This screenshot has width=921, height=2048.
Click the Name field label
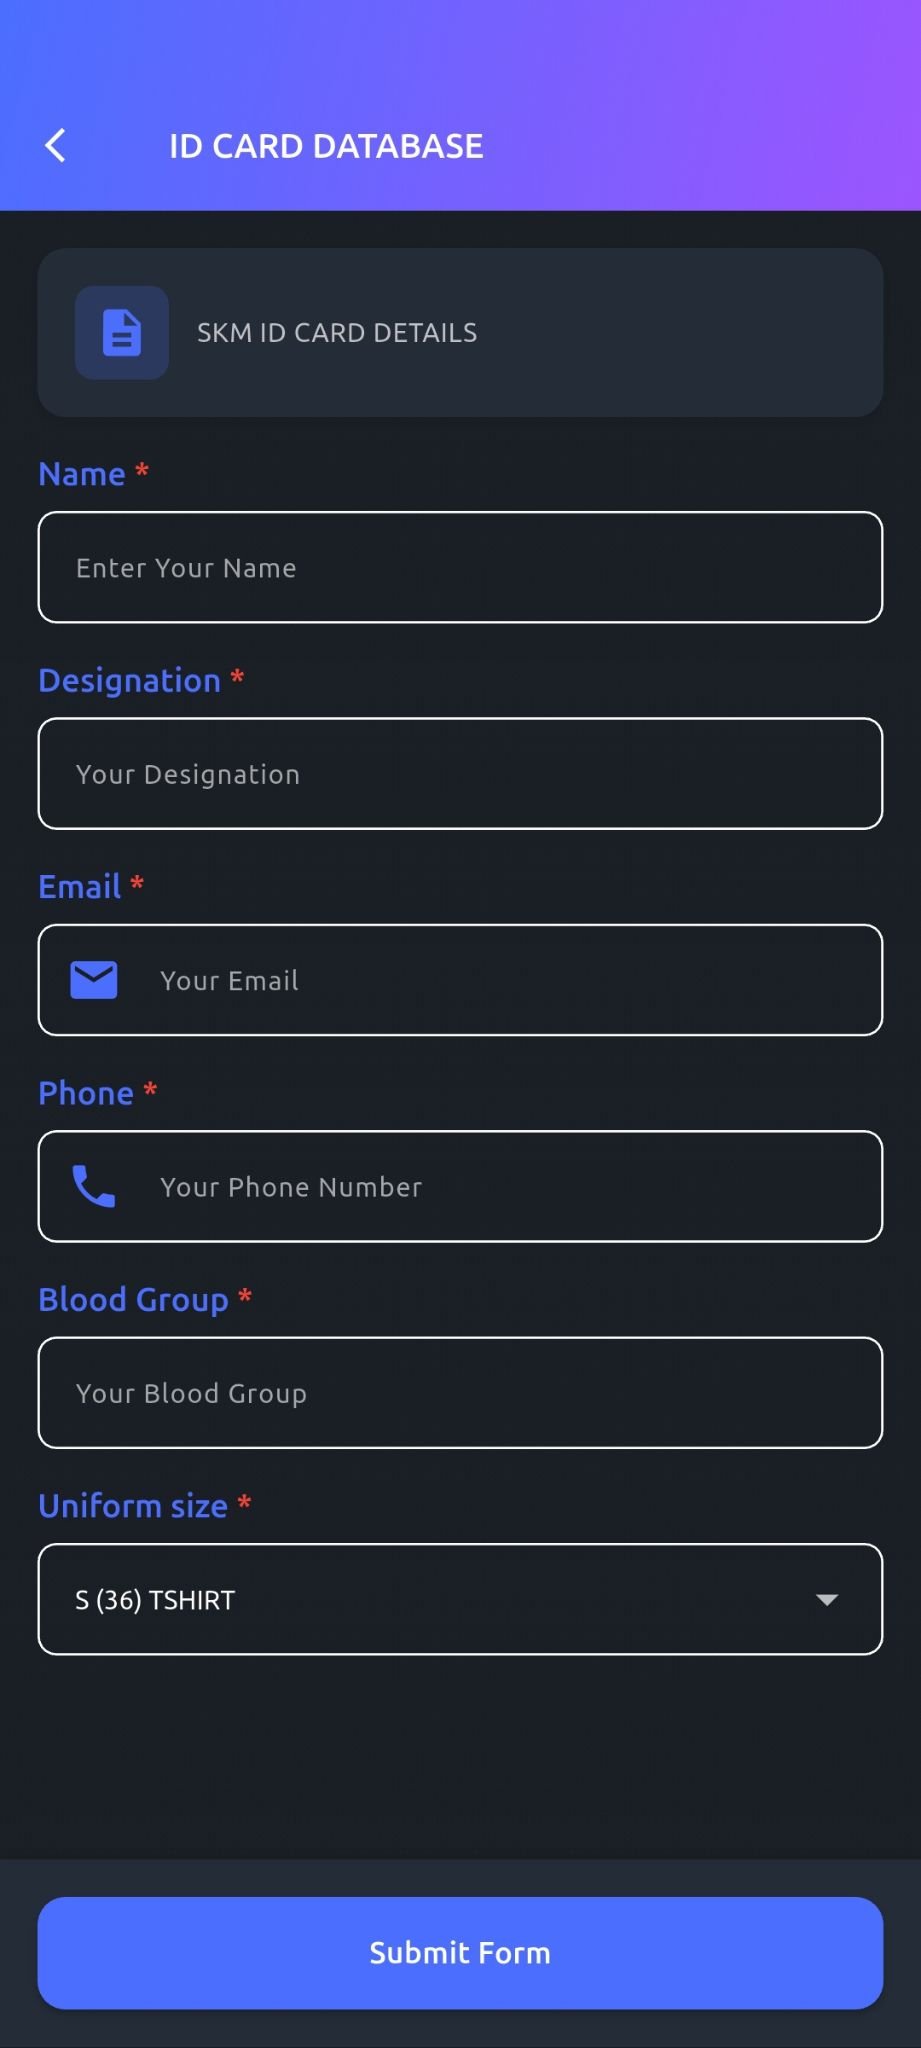(82, 474)
